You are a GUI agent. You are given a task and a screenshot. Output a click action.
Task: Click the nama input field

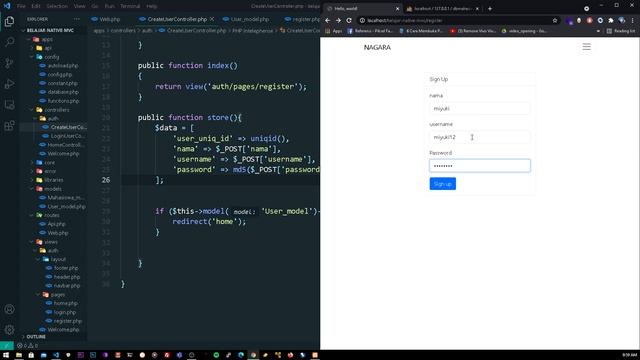480,109
